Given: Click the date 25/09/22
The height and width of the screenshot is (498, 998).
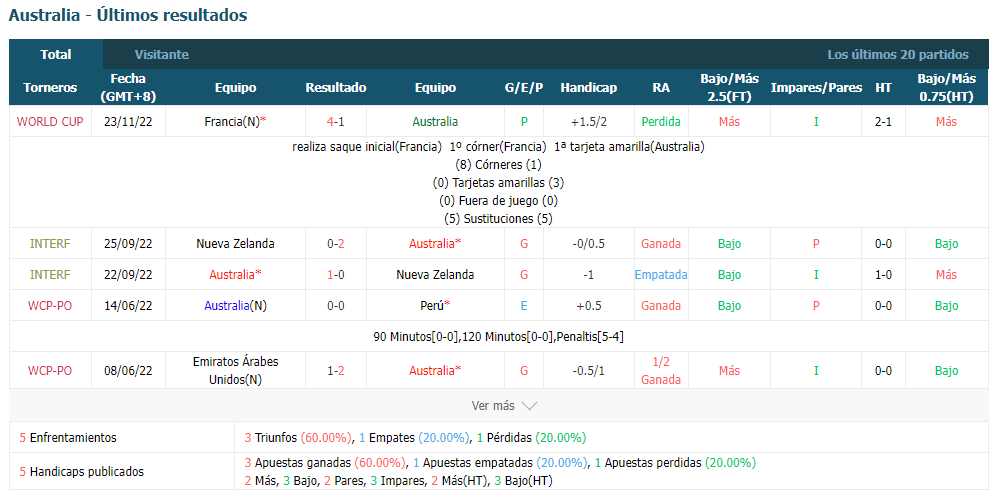Looking at the screenshot, I should 128,243.
